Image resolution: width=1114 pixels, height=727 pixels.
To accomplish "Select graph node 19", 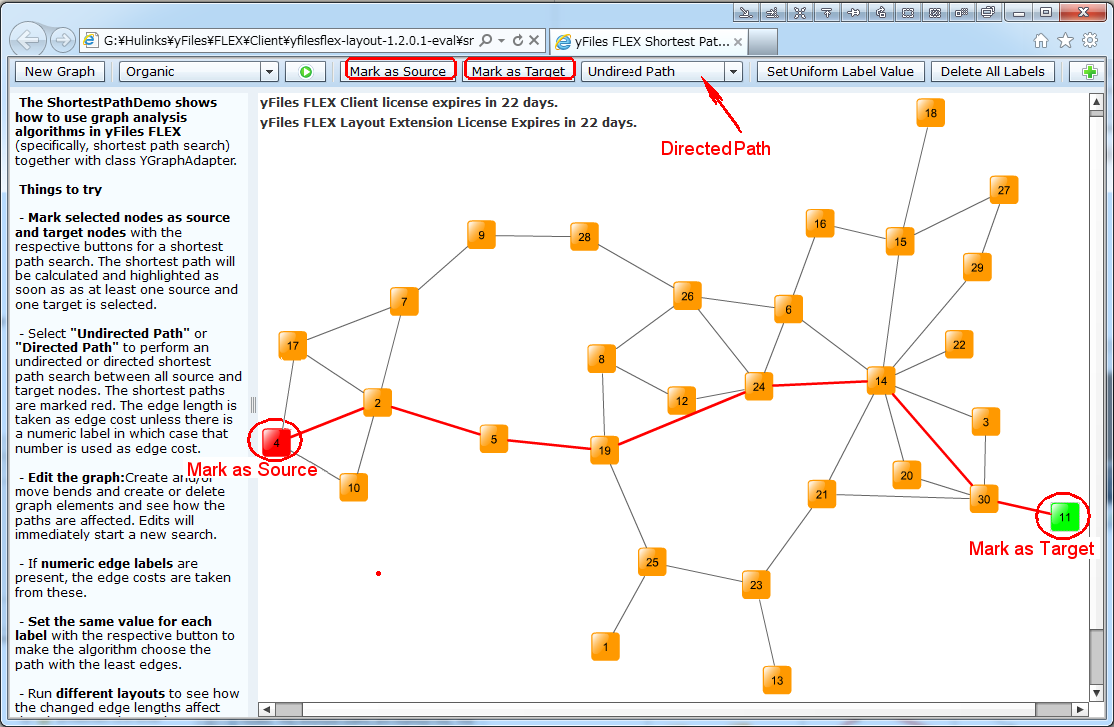I will (x=605, y=451).
